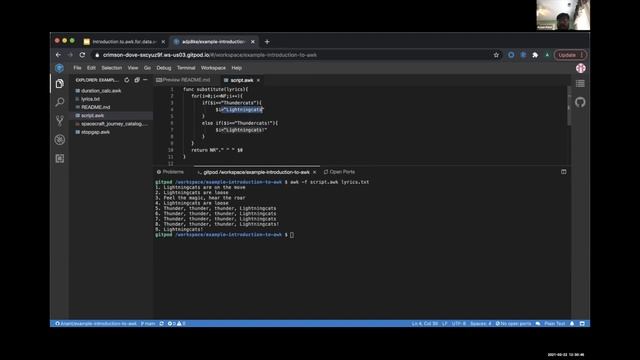Click the sync changes icon in the status bar
This screenshot has width=640, height=360.
click(x=162, y=324)
